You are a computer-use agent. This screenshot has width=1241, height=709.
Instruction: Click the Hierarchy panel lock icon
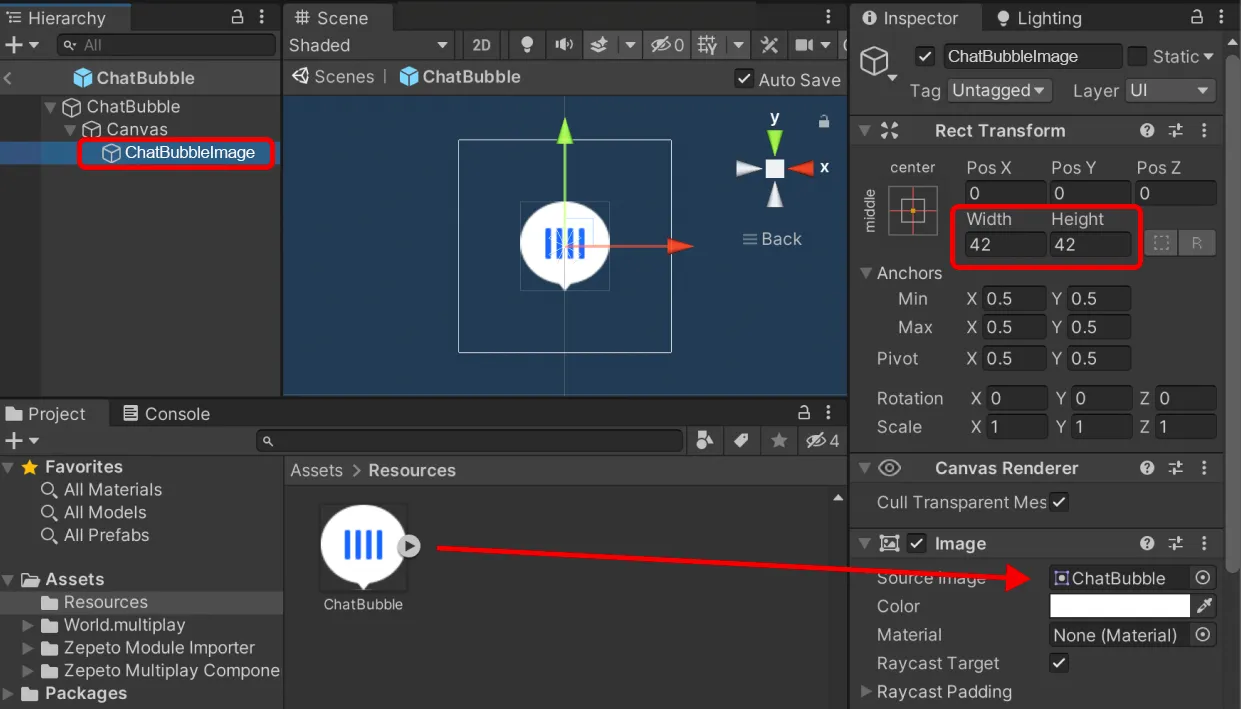237,17
